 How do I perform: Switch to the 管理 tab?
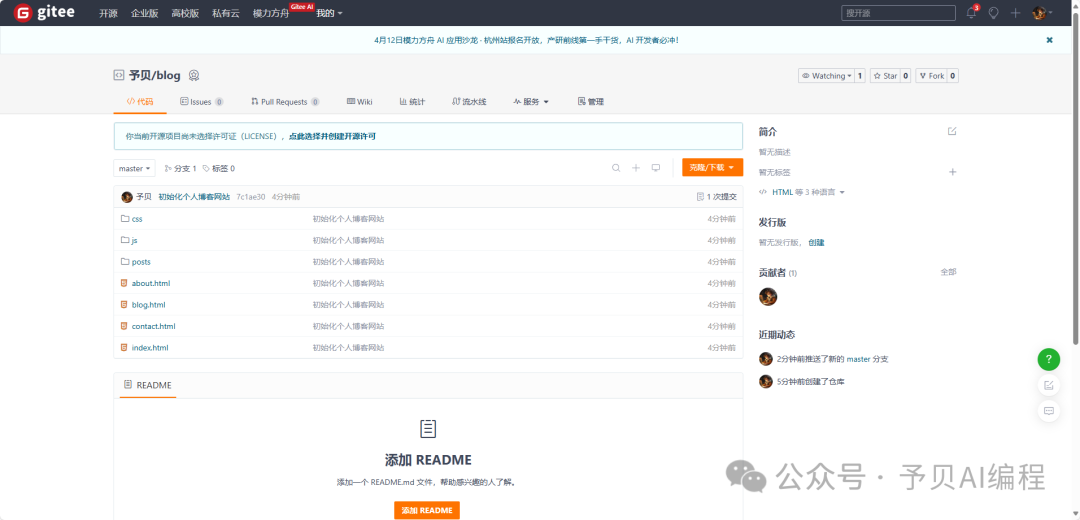pyautogui.click(x=590, y=102)
